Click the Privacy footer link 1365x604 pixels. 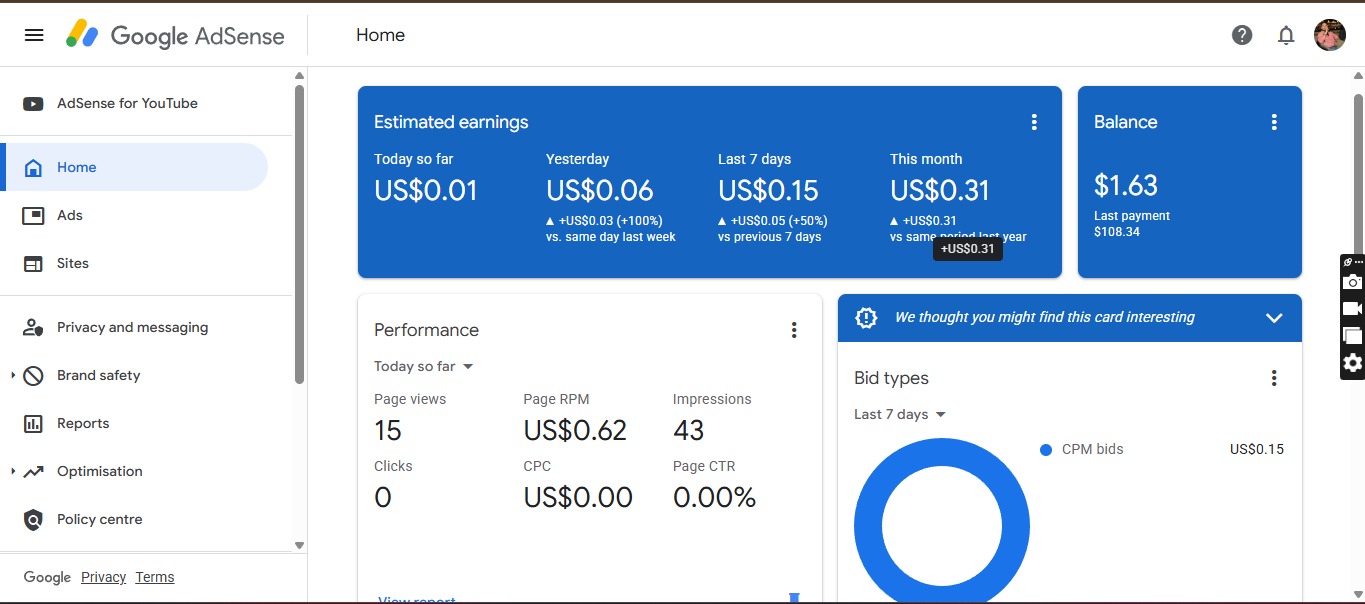pos(103,577)
